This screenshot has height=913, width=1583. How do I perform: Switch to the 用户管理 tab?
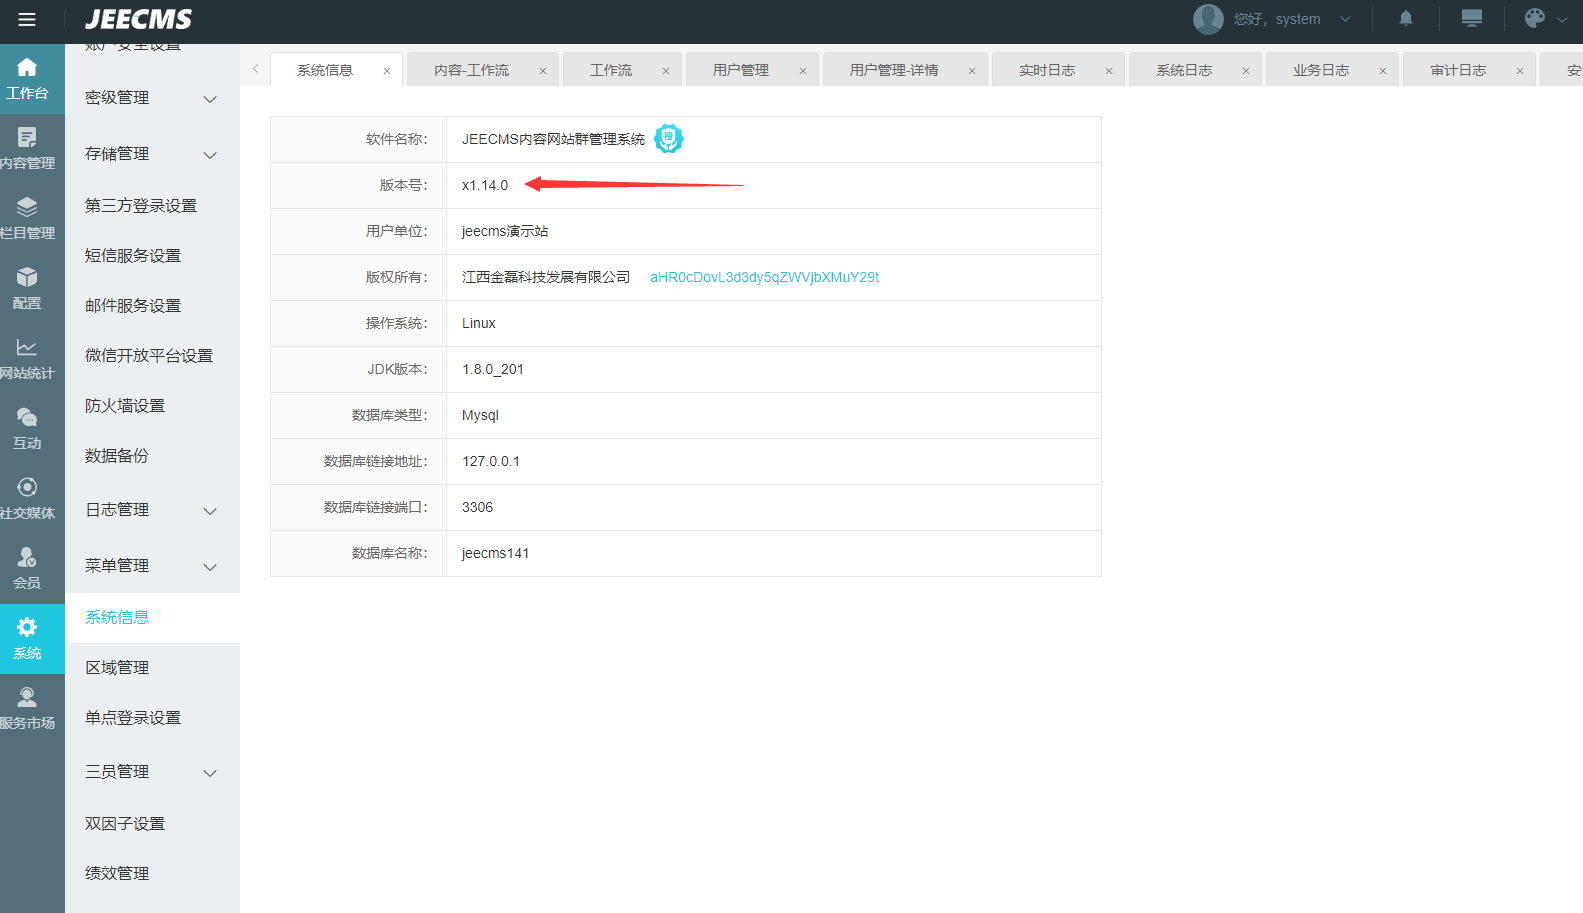coord(740,70)
